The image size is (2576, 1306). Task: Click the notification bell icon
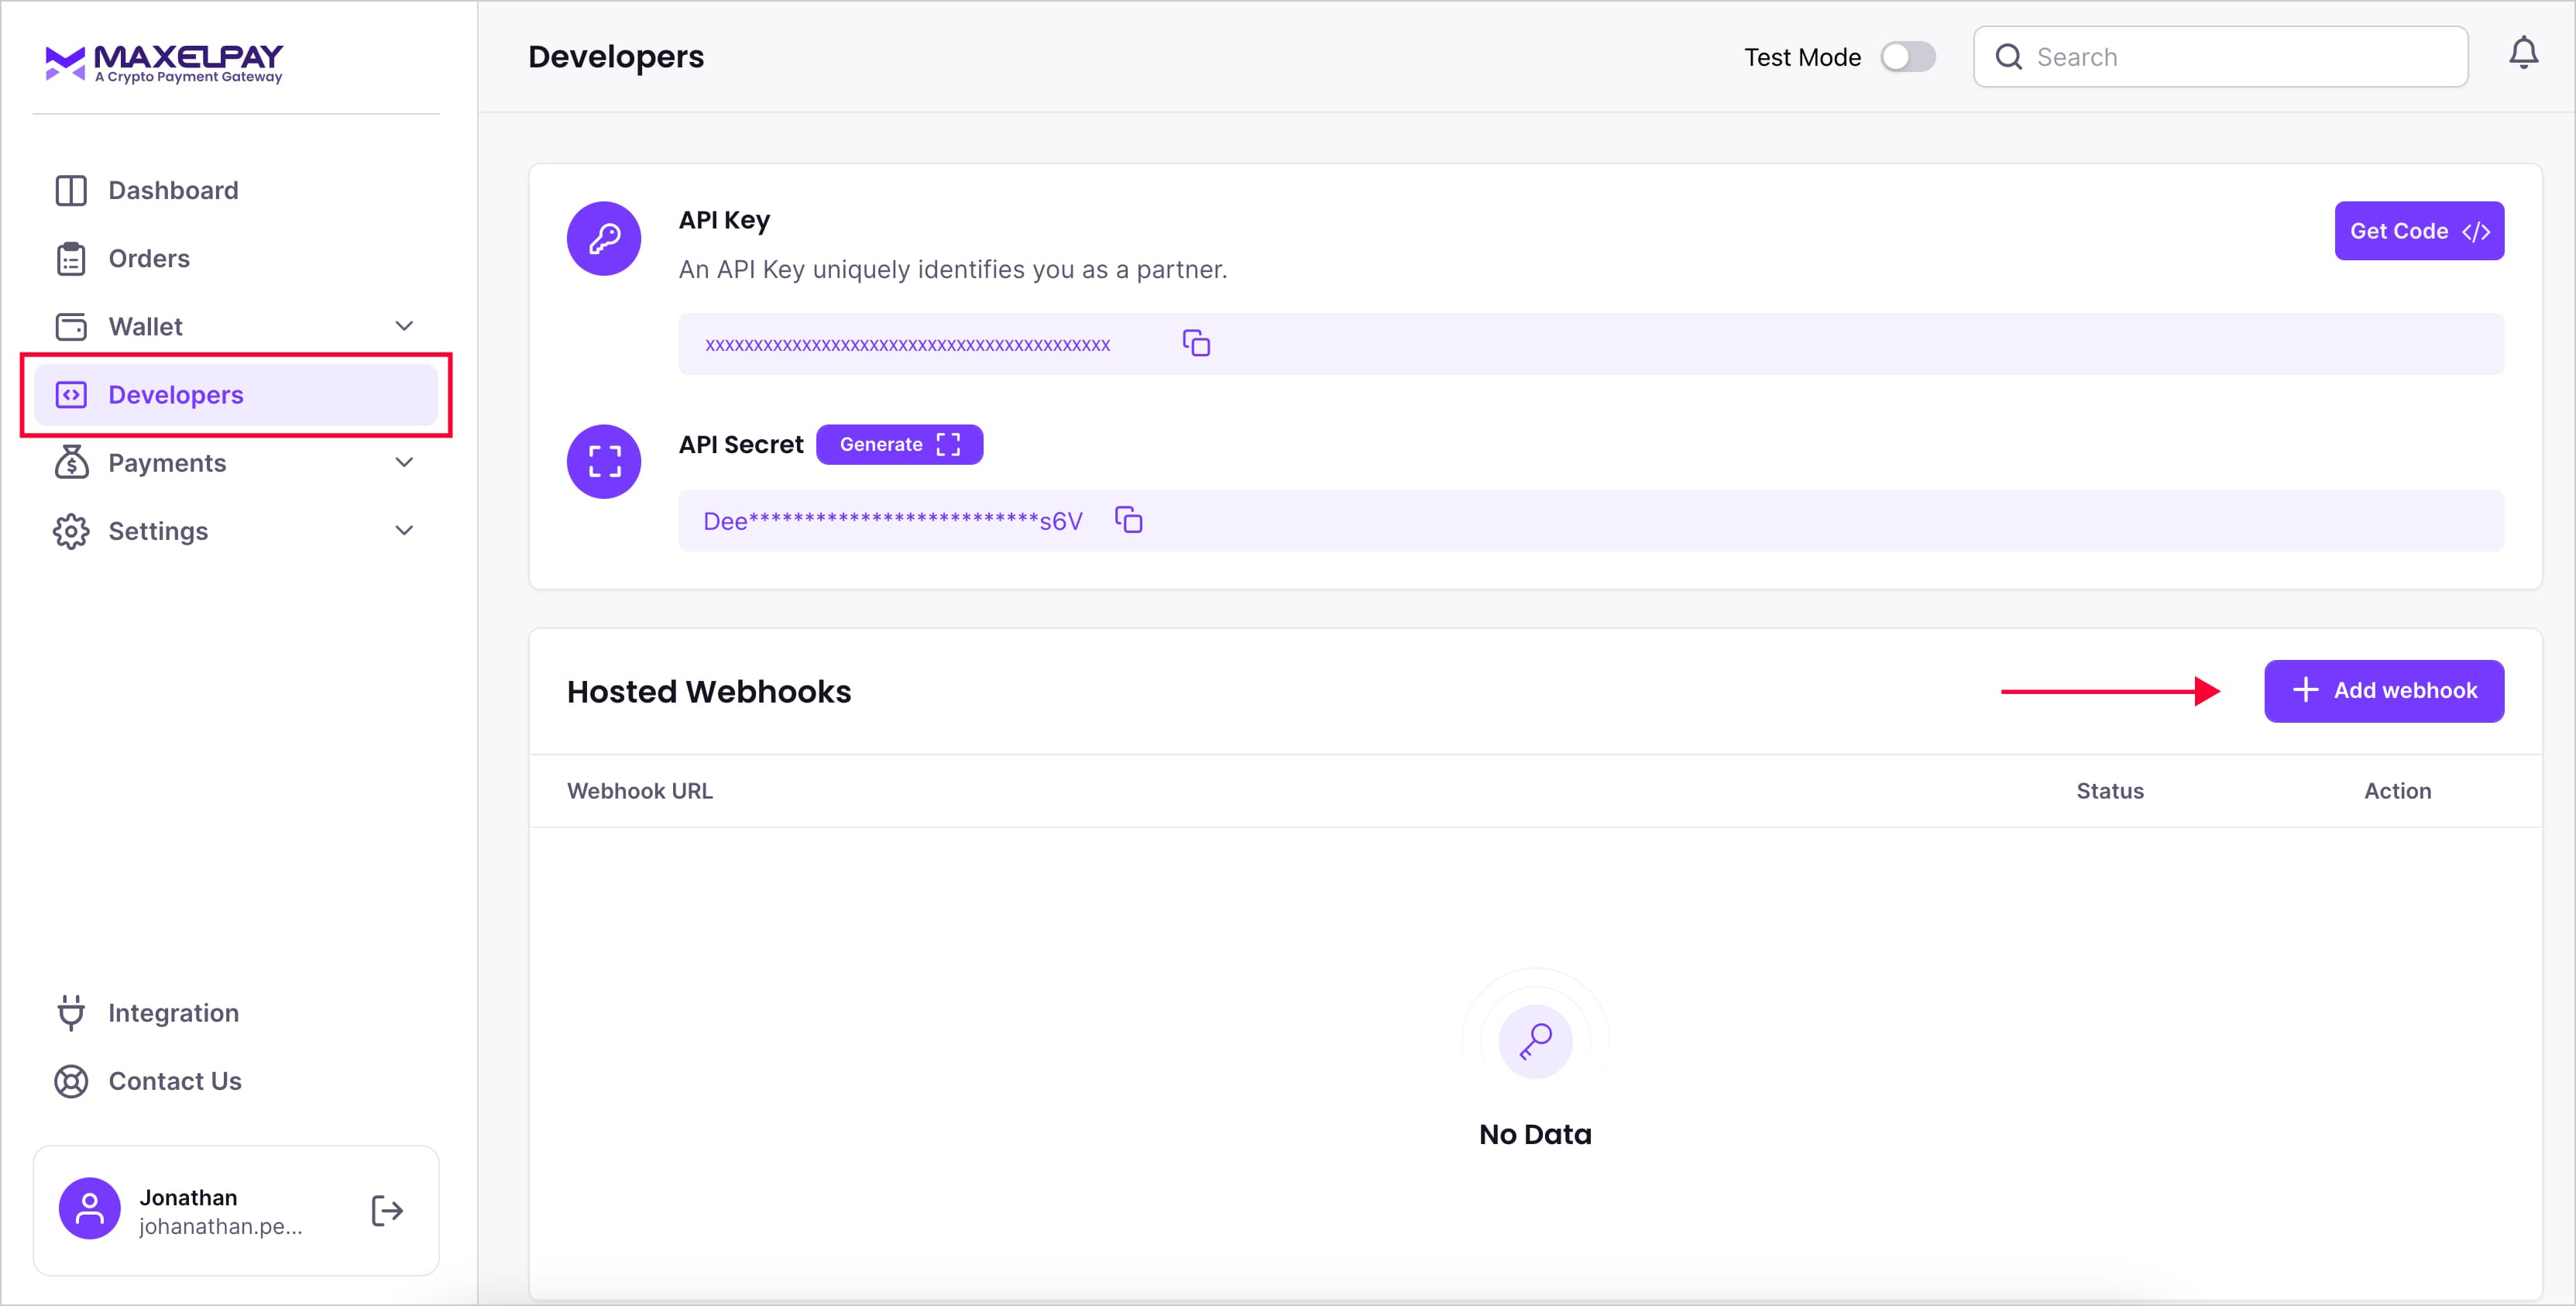(x=2523, y=53)
